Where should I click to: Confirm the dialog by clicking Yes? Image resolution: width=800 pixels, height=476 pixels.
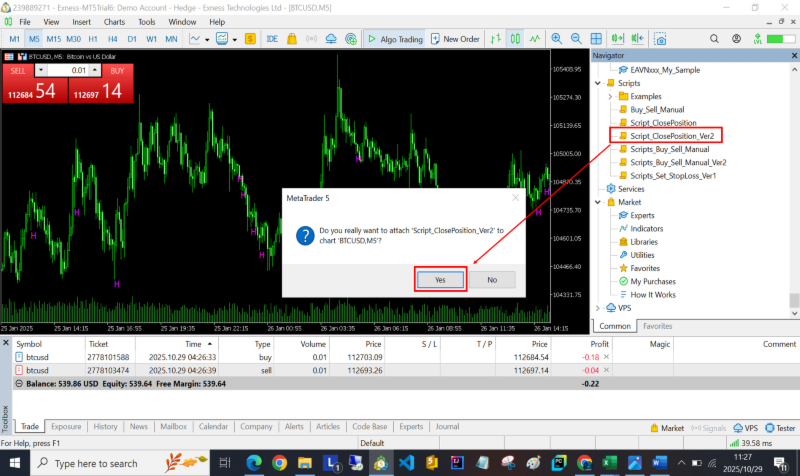[440, 280]
